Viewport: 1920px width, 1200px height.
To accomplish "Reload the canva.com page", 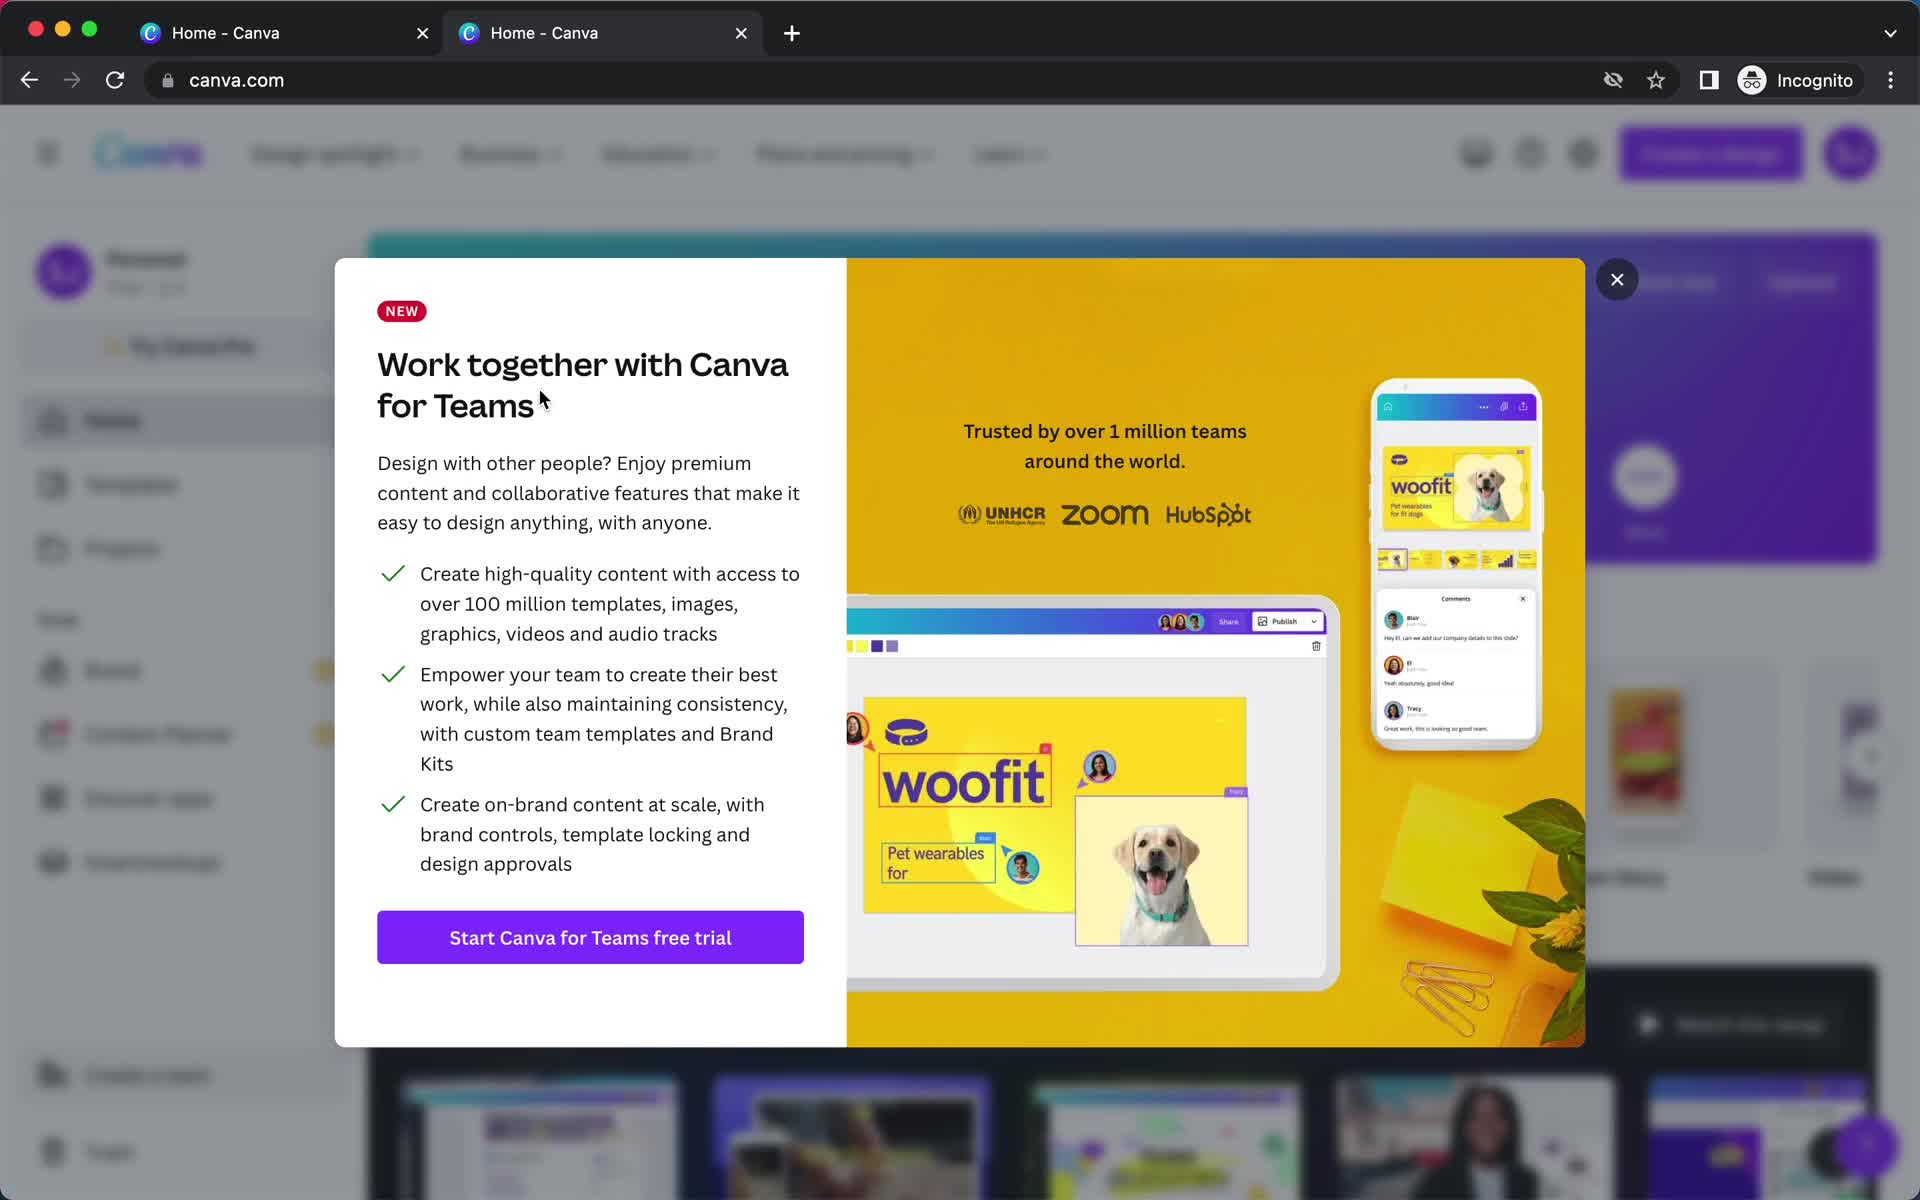I will click(x=115, y=80).
